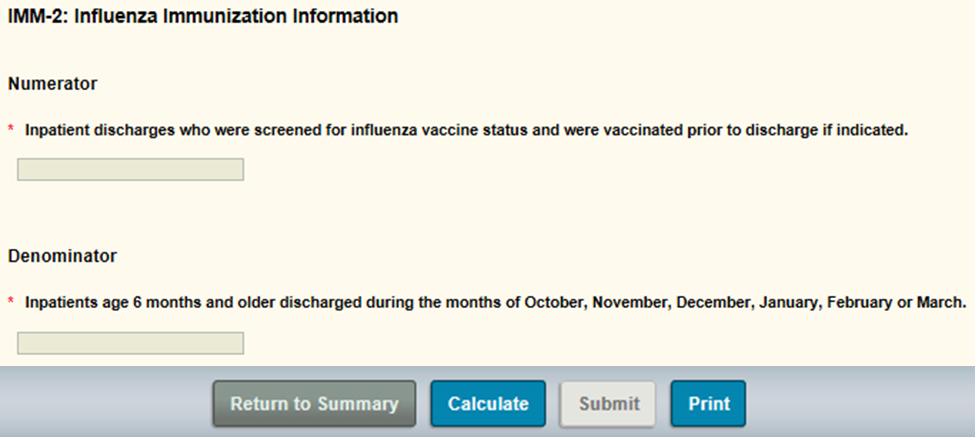The image size is (975, 437).
Task: Click the Denominator section heading
Action: tap(62, 256)
